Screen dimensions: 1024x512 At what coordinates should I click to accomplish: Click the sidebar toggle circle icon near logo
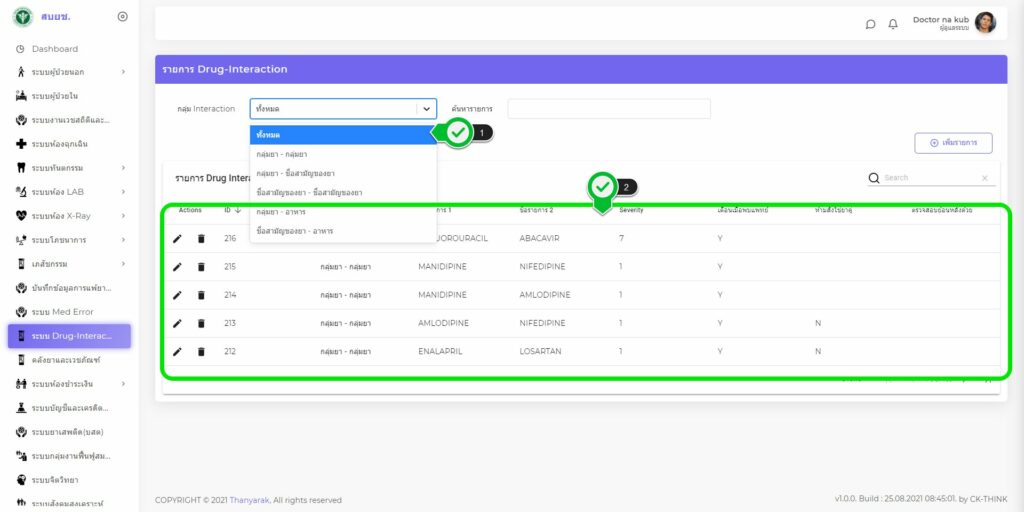(123, 17)
